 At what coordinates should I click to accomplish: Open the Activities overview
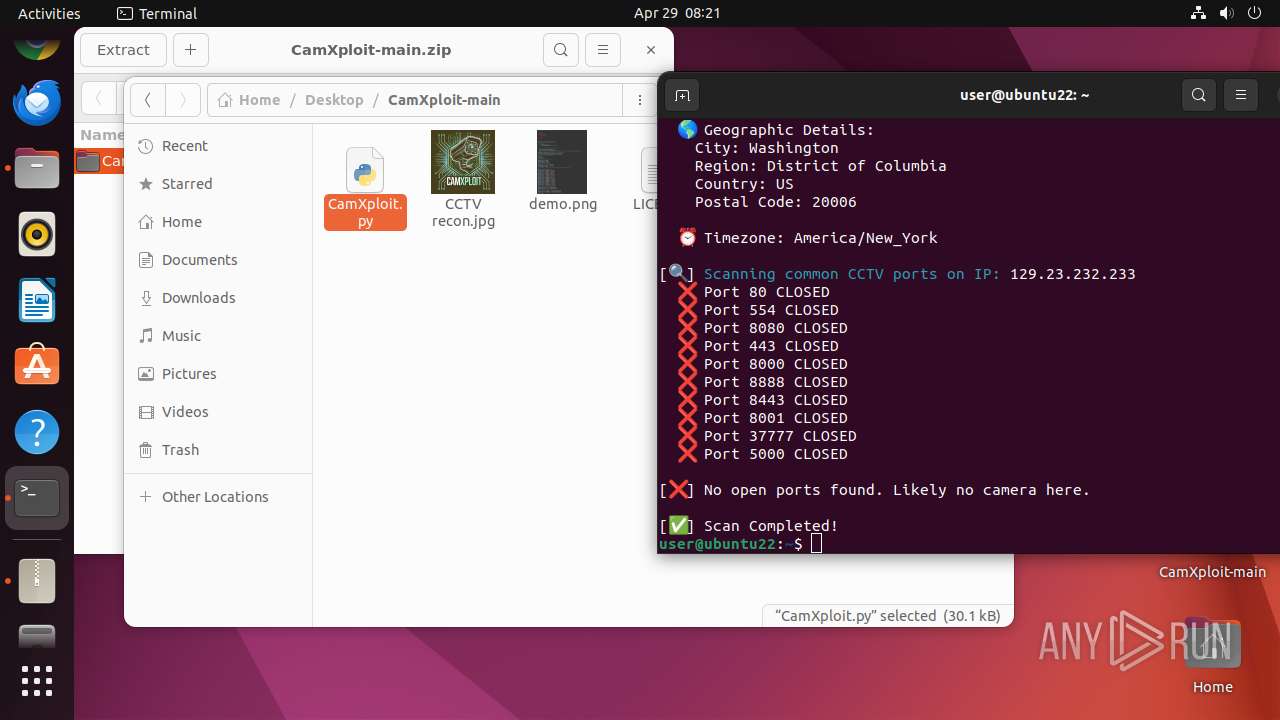[x=49, y=13]
